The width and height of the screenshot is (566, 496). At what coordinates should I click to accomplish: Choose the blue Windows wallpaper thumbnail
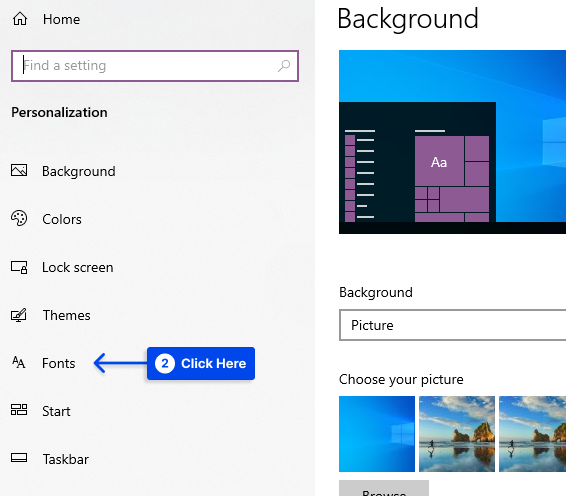pyautogui.click(x=377, y=434)
